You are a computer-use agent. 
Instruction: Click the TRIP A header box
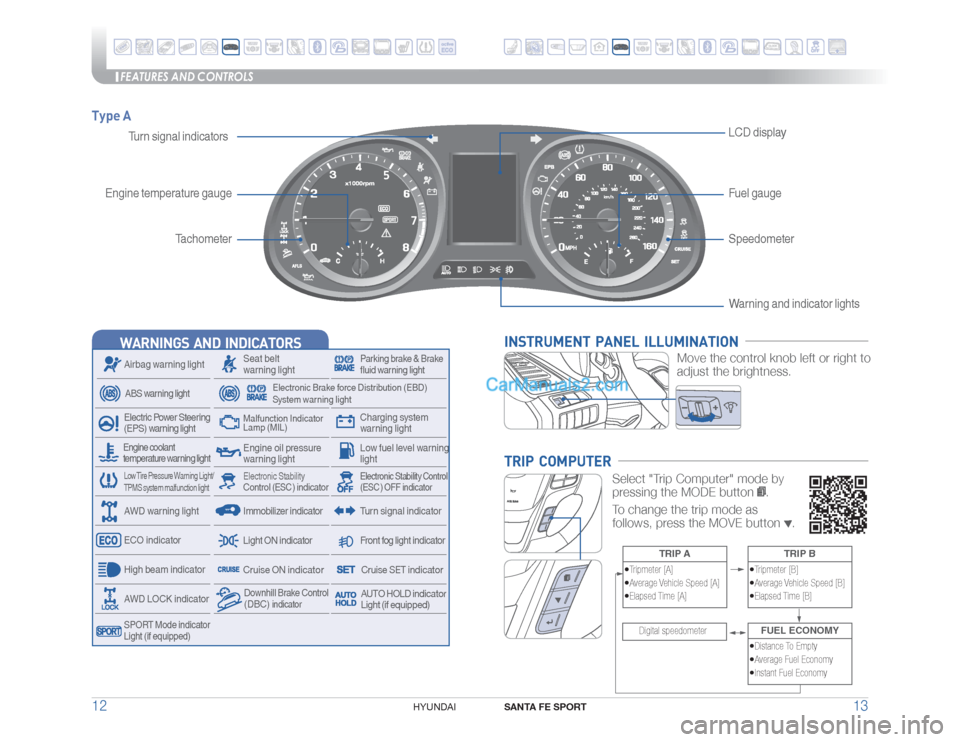click(675, 553)
